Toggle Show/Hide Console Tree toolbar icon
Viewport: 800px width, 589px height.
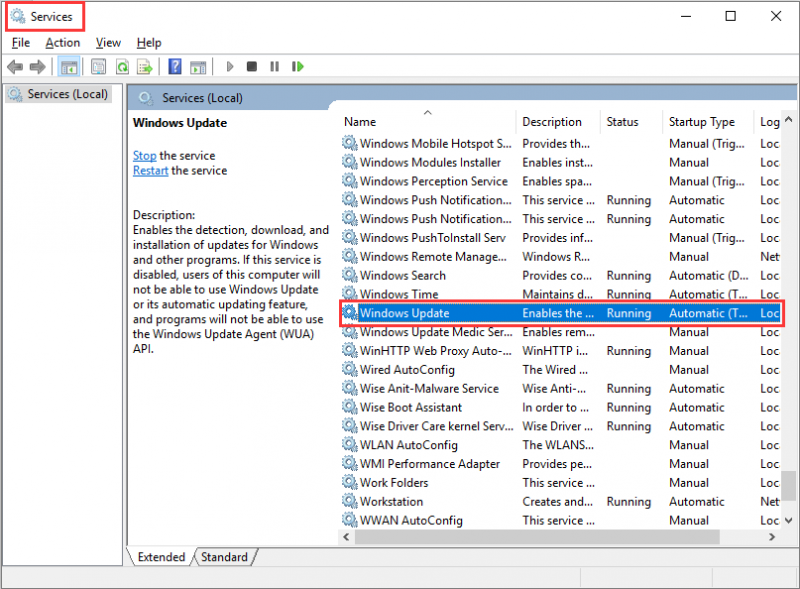click(x=69, y=67)
